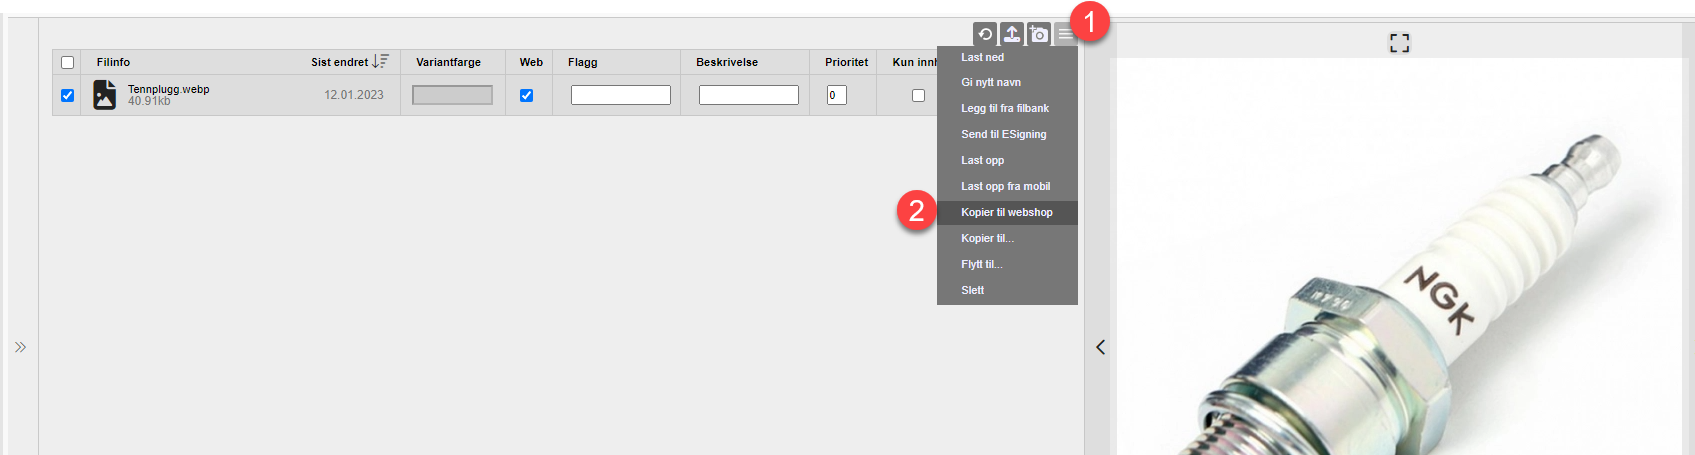Click the Flagg column header
This screenshot has width=1695, height=455.
pyautogui.click(x=582, y=62)
